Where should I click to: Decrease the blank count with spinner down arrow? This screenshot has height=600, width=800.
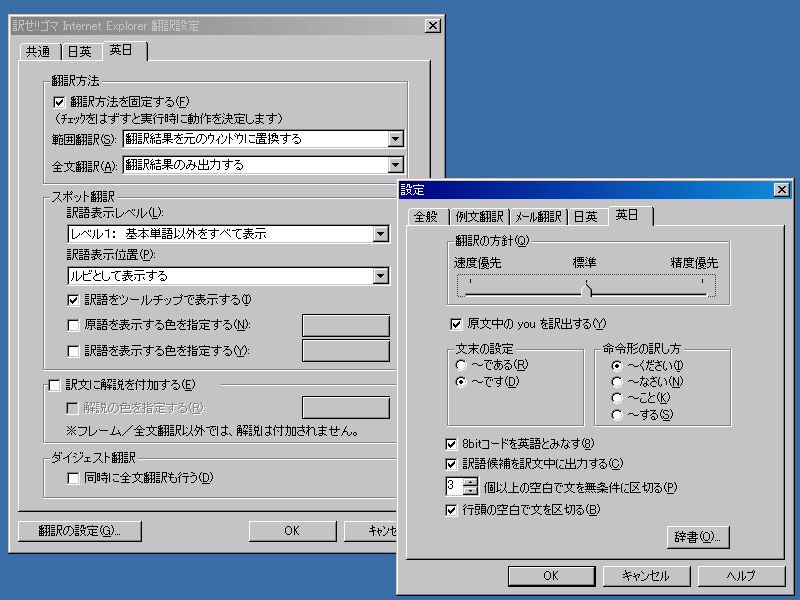pos(471,490)
